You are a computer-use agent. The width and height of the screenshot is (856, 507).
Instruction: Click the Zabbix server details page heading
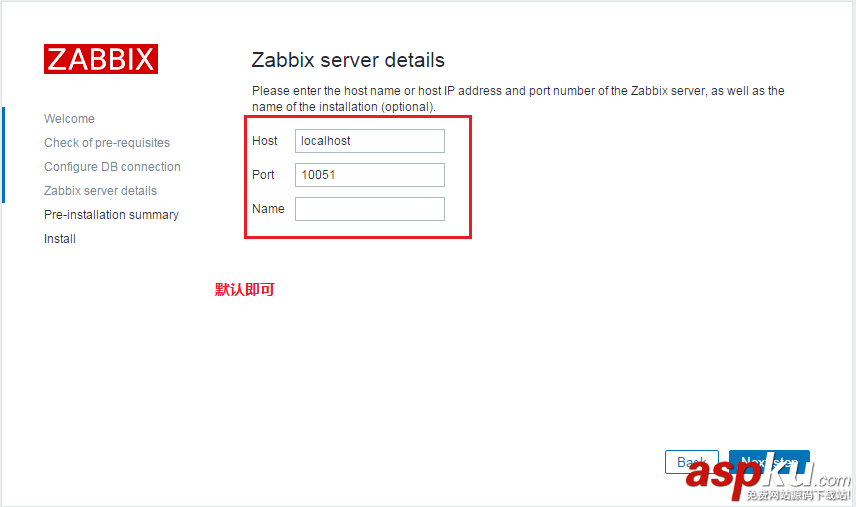(x=348, y=60)
